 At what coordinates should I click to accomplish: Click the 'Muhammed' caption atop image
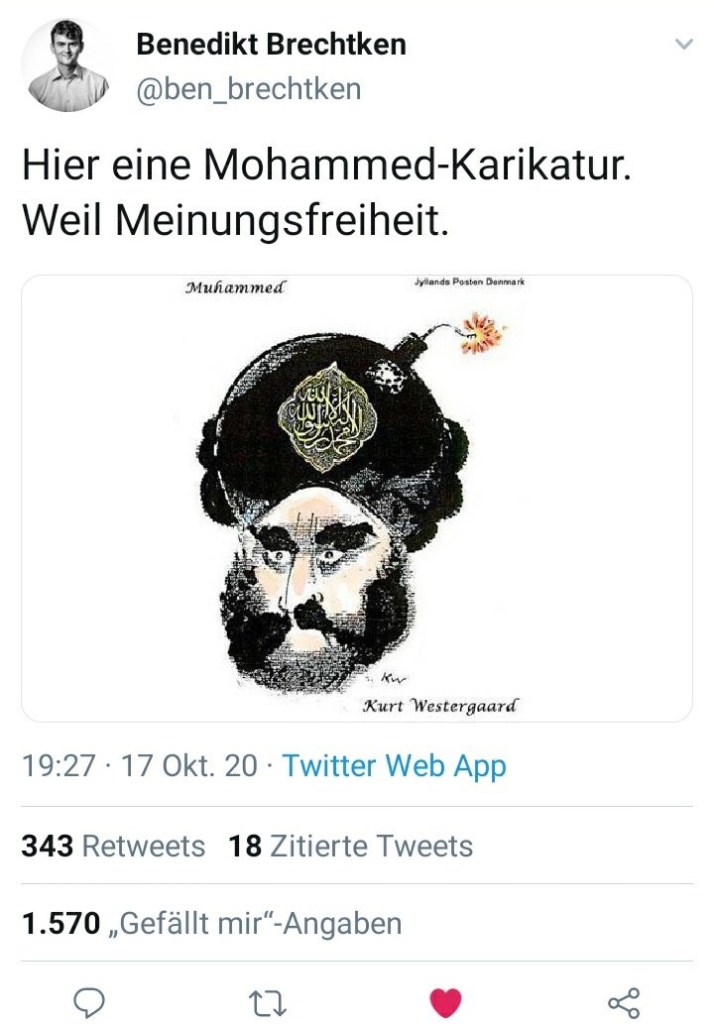coord(236,287)
